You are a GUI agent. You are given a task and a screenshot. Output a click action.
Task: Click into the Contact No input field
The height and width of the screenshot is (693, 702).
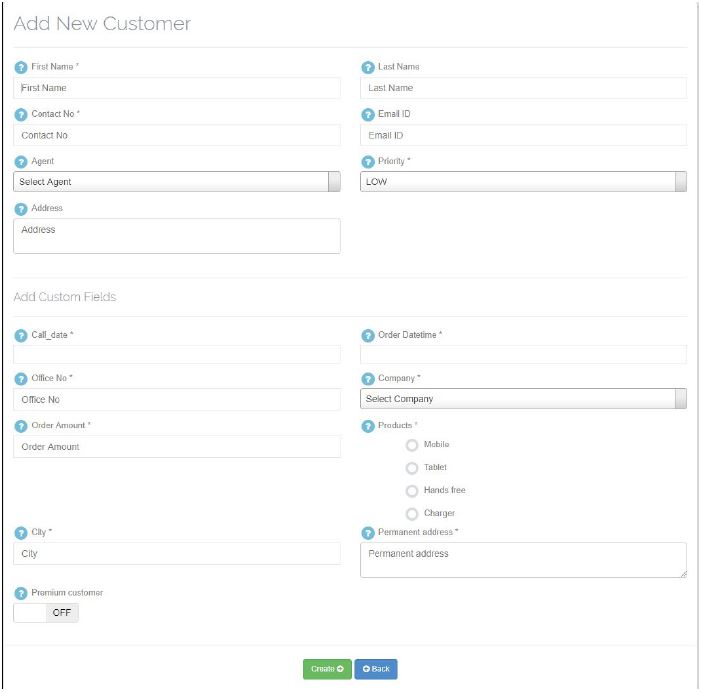pyautogui.click(x=176, y=135)
